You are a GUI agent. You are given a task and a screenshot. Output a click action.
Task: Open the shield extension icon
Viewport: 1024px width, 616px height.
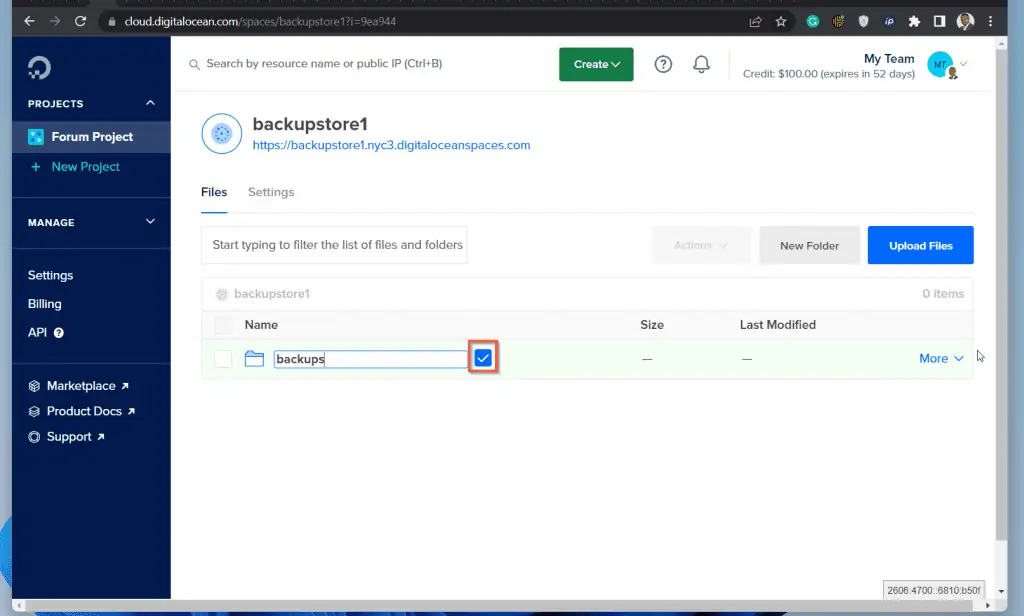coord(863,22)
